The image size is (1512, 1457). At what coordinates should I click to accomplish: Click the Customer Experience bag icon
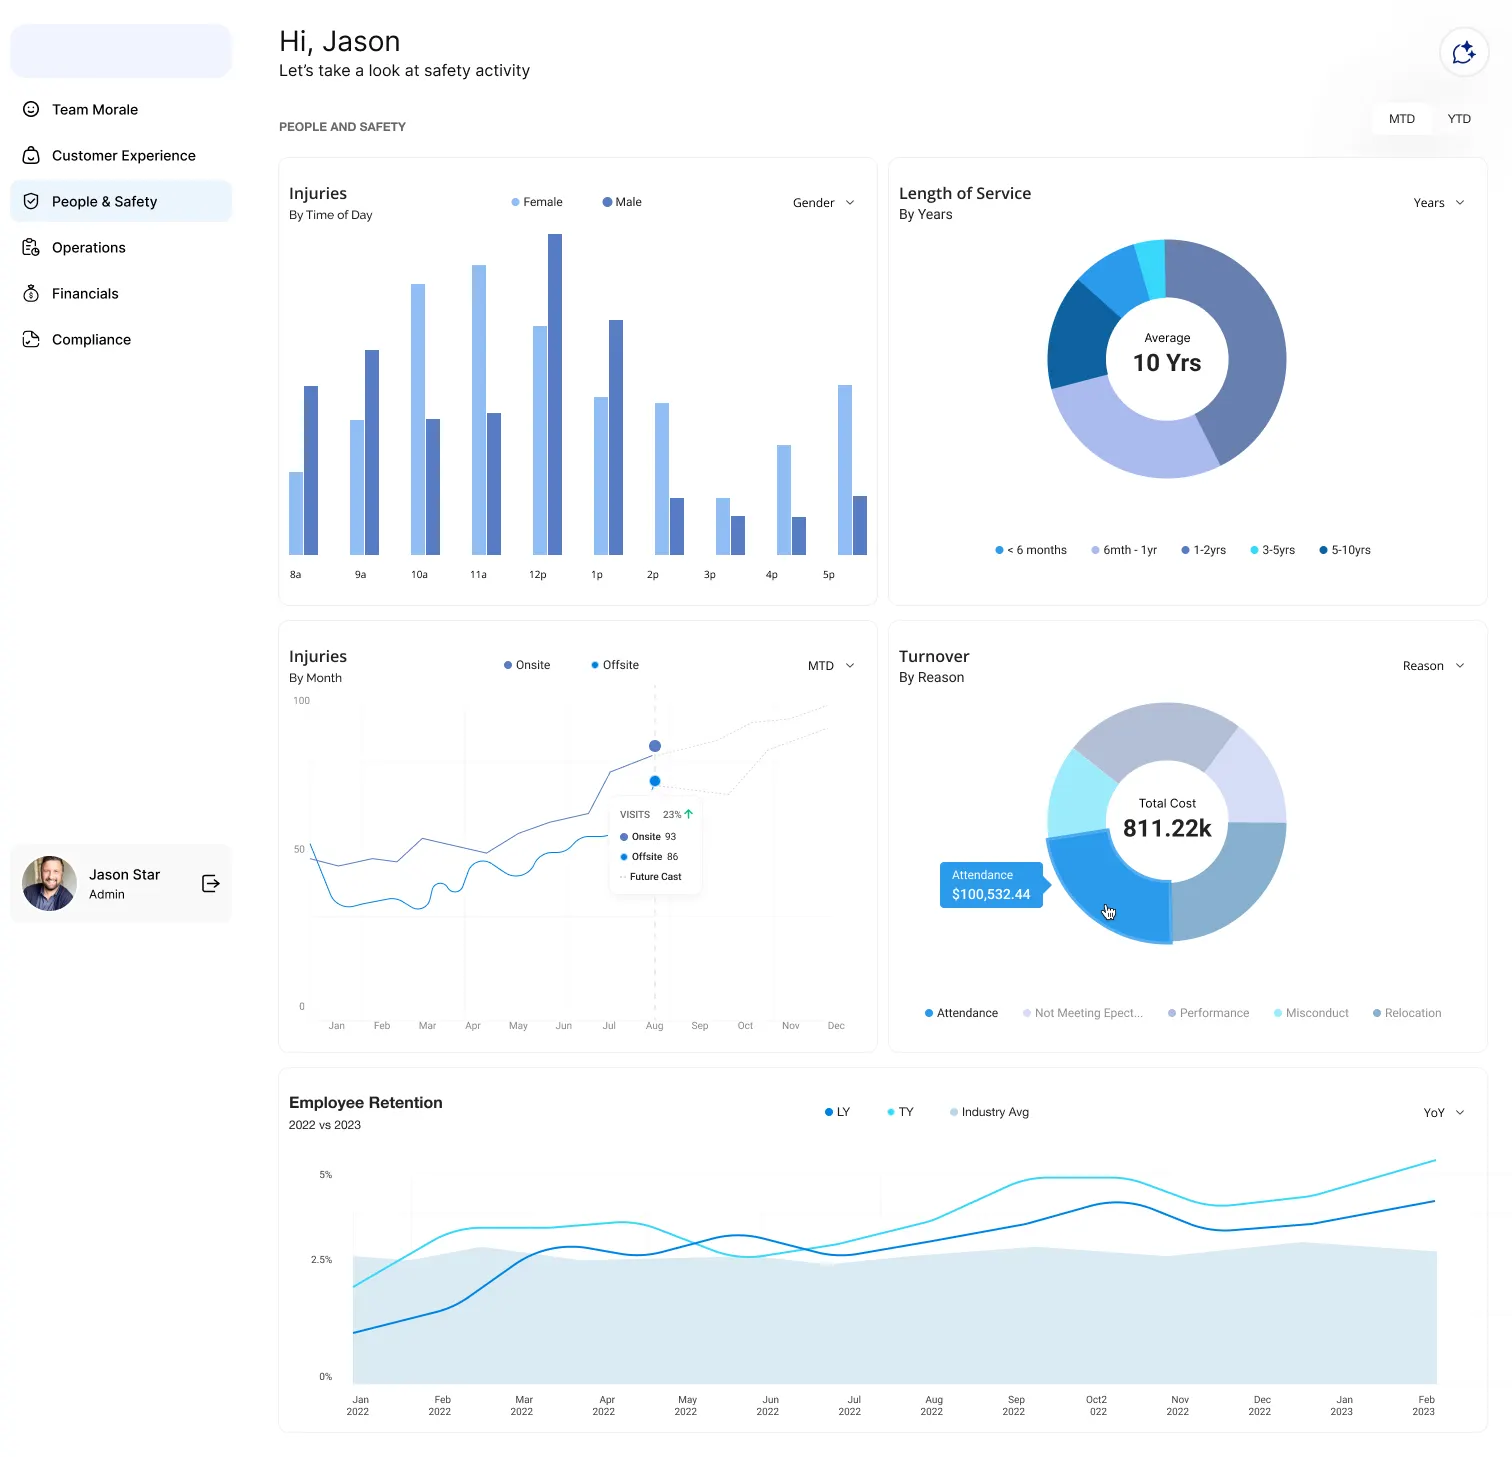[31, 155]
